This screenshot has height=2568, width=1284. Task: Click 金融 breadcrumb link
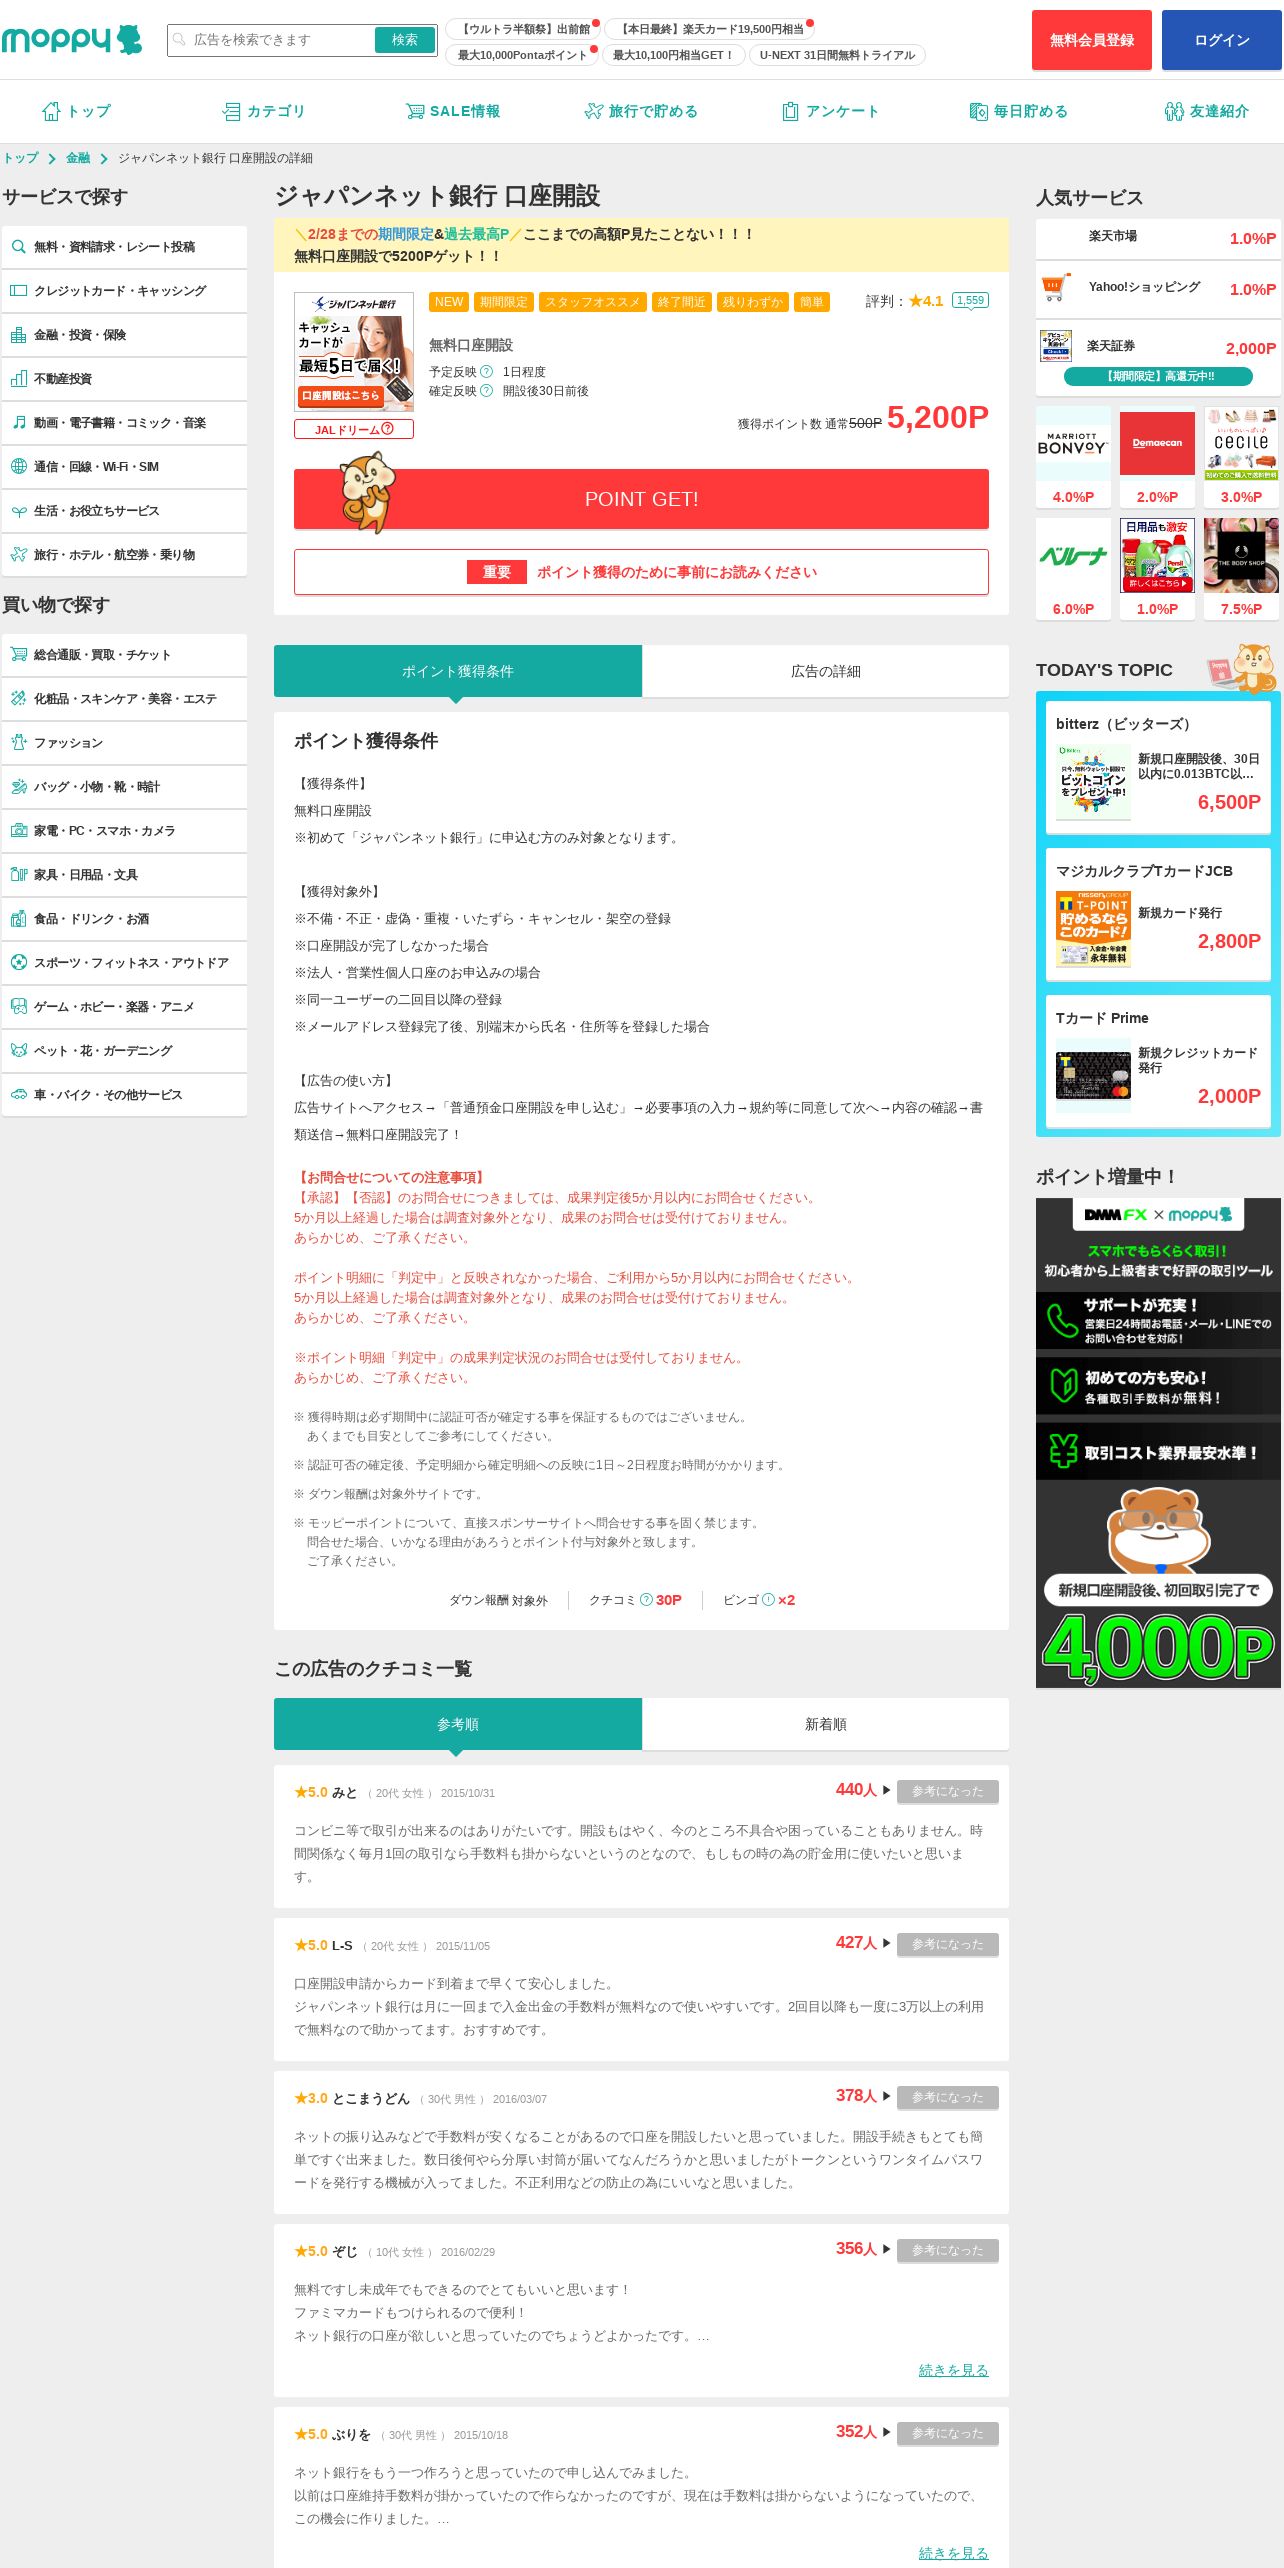78,158
